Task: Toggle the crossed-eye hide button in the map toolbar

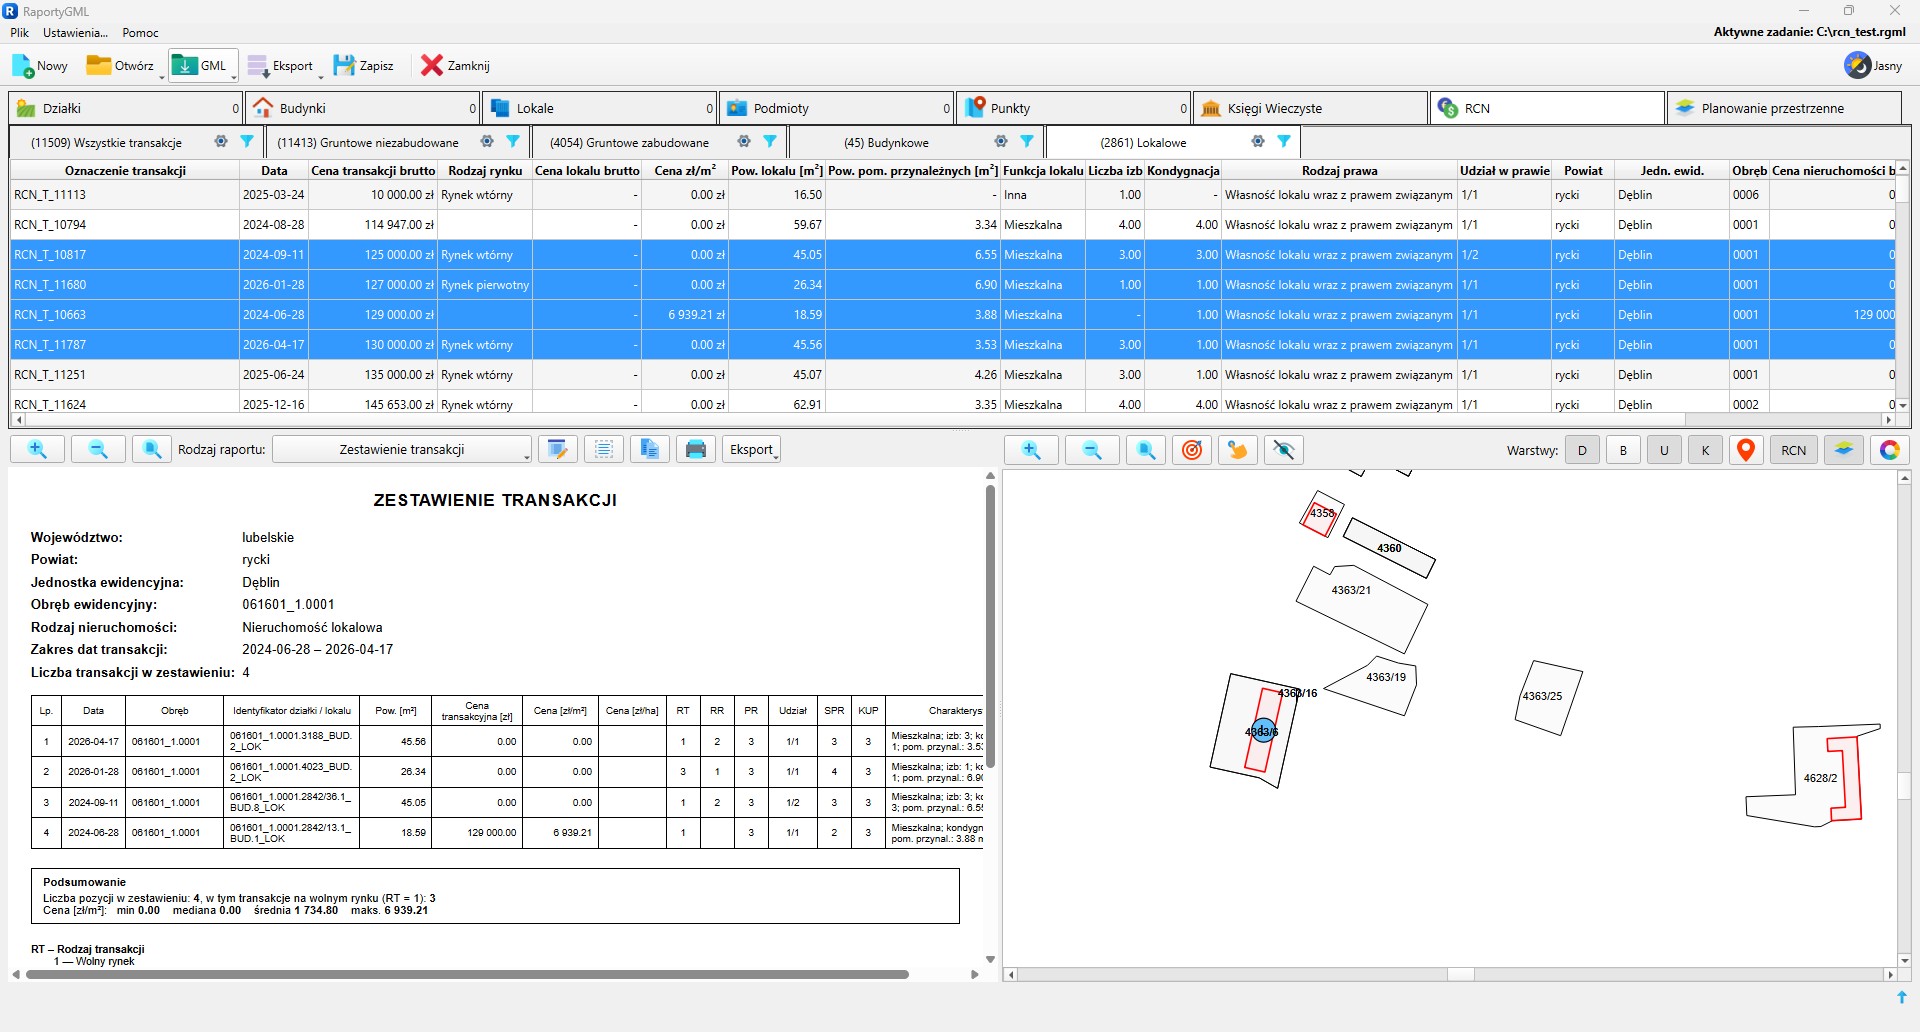Action: click(1284, 450)
